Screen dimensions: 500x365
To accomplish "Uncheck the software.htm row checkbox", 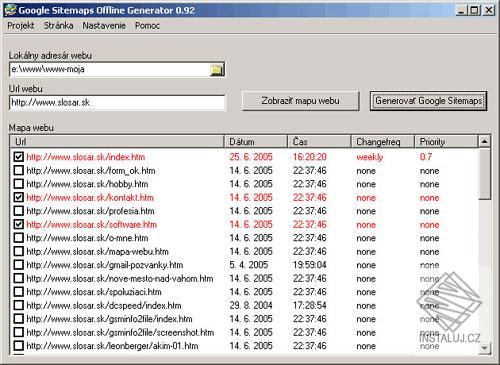I will [x=19, y=224].
